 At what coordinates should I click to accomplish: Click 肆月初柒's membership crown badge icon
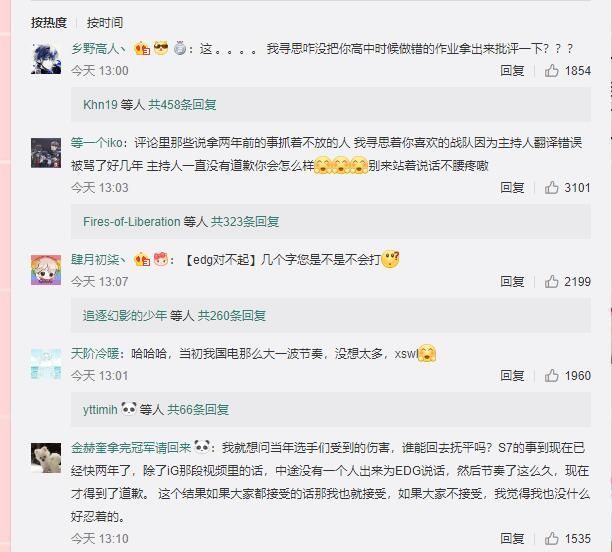pyautogui.click(x=142, y=259)
